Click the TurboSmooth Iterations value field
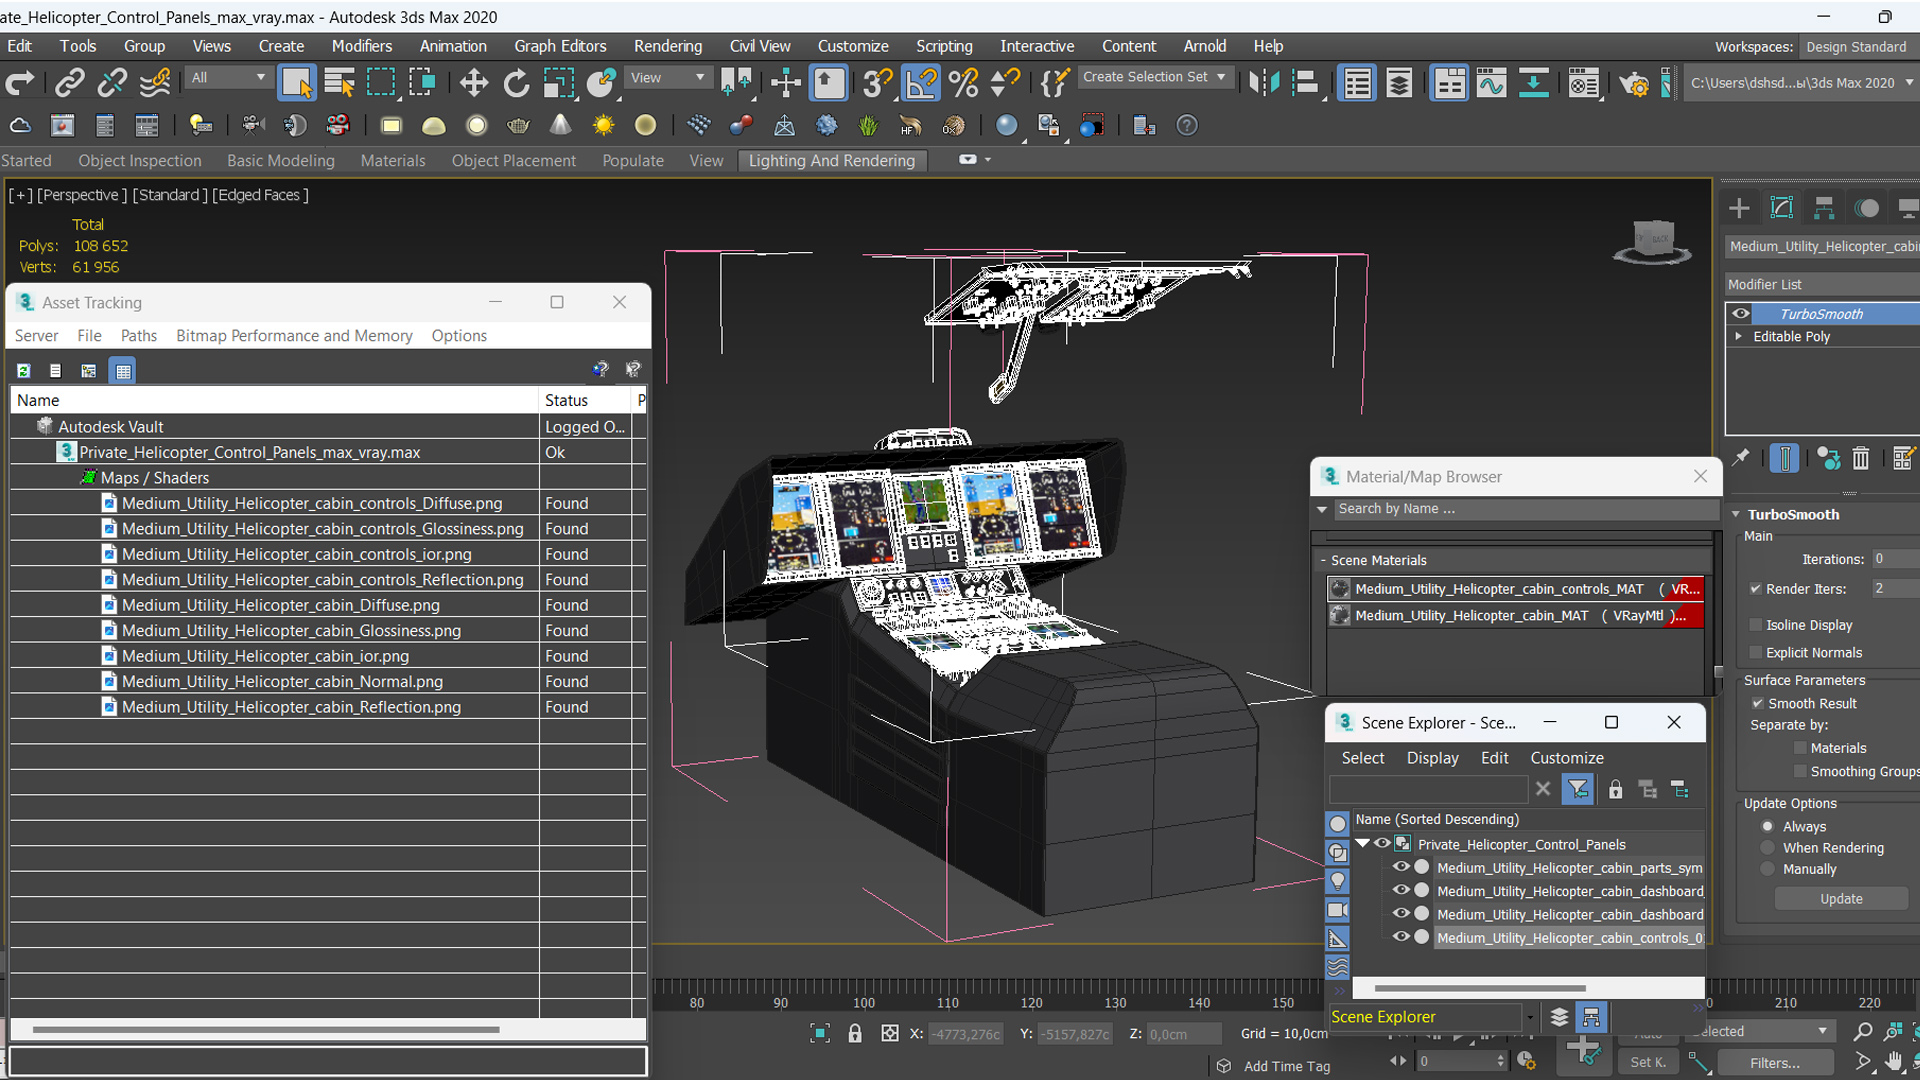This screenshot has width=1920, height=1080. 1894,559
